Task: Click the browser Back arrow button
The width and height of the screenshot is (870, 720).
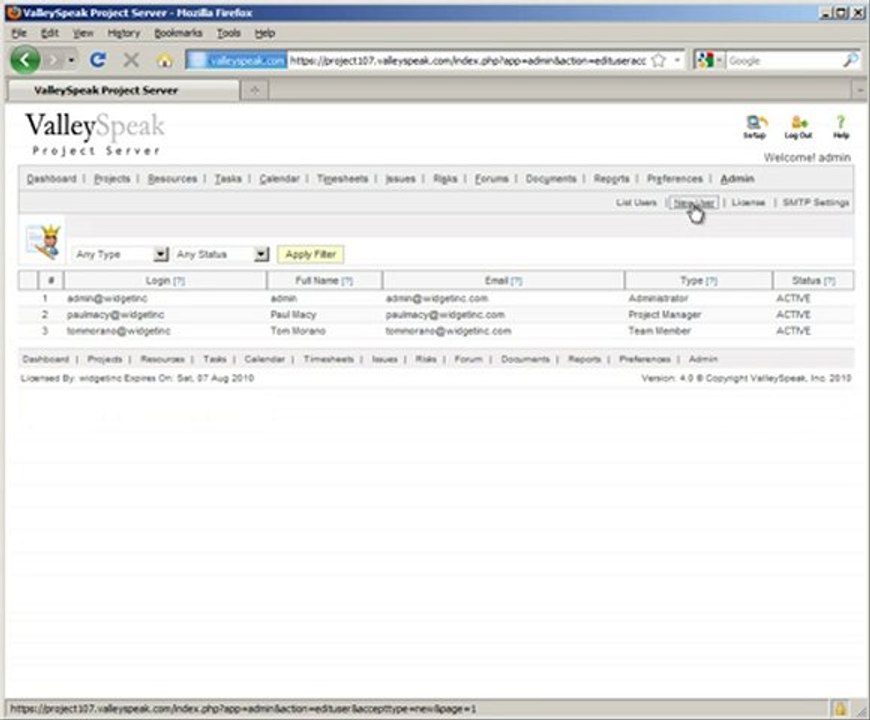Action: 25,59
